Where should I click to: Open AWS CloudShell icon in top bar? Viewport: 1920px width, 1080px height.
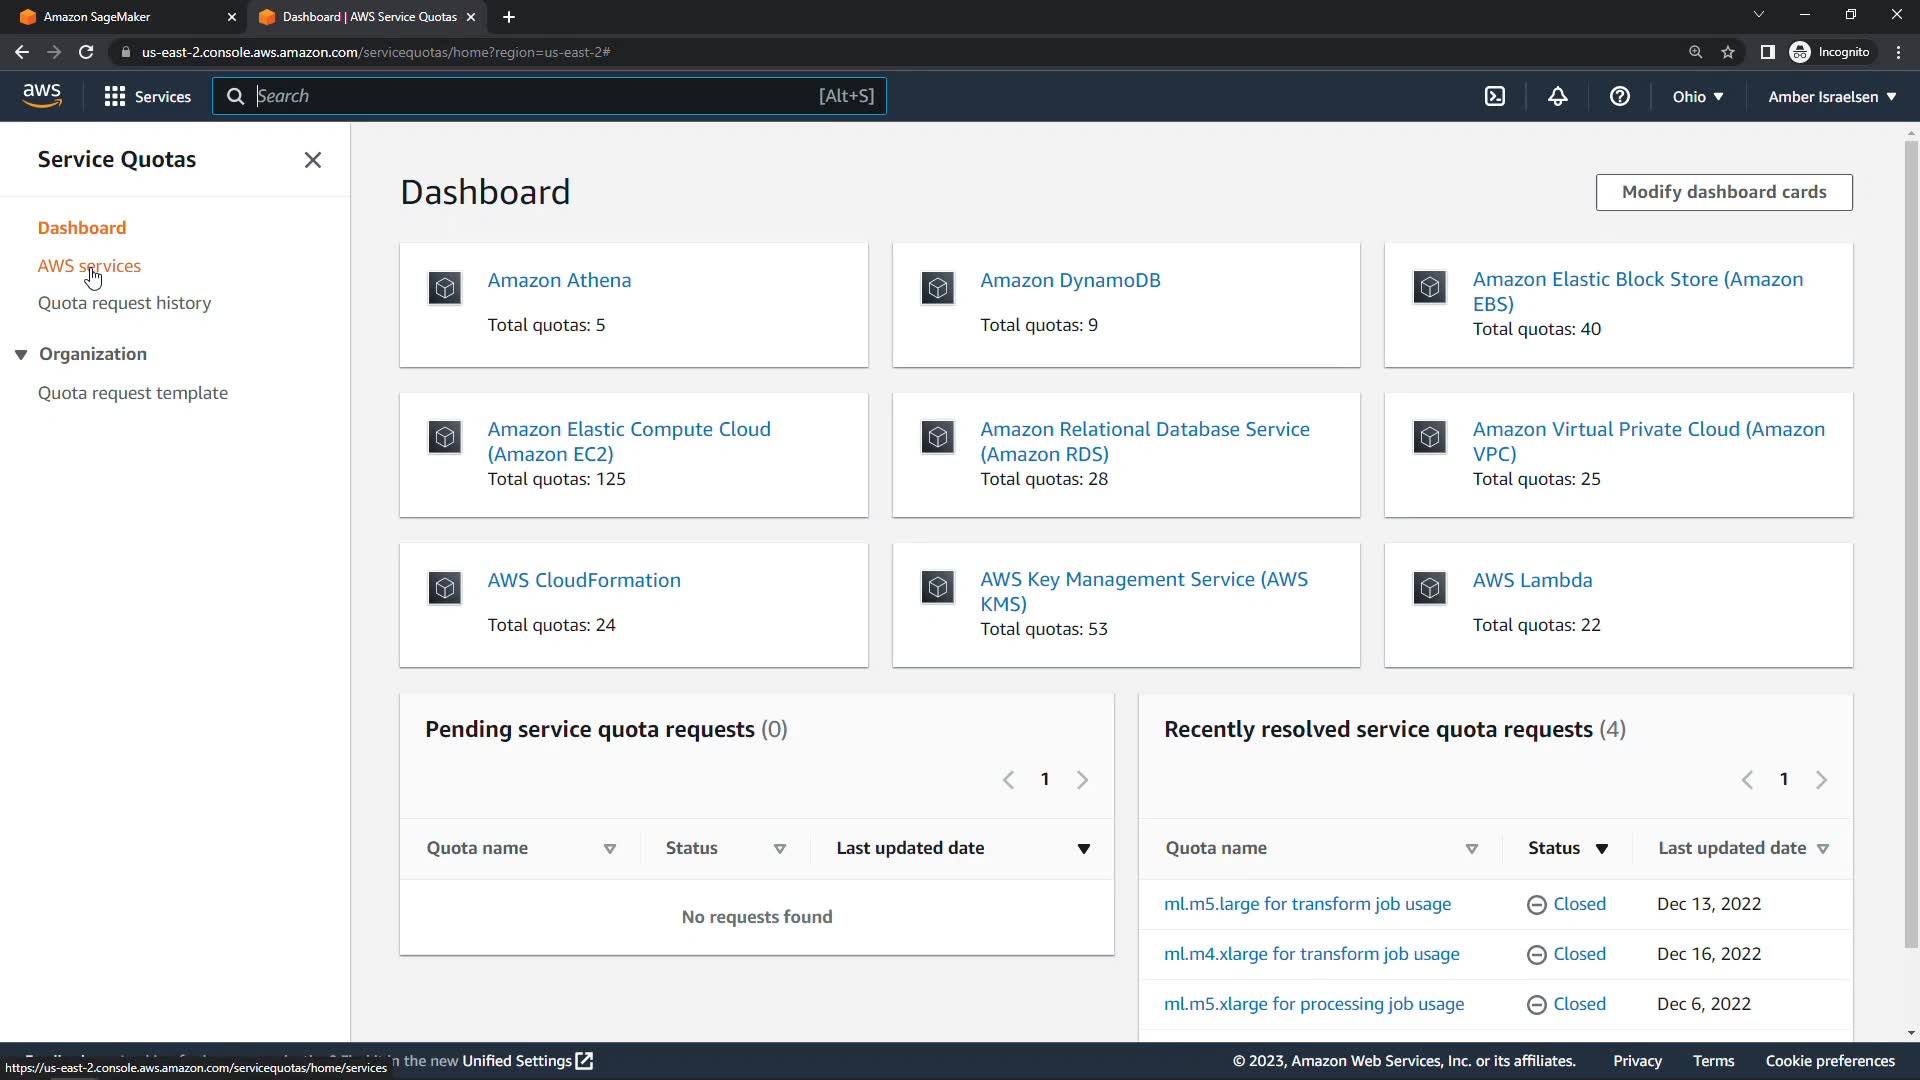[x=1494, y=96]
